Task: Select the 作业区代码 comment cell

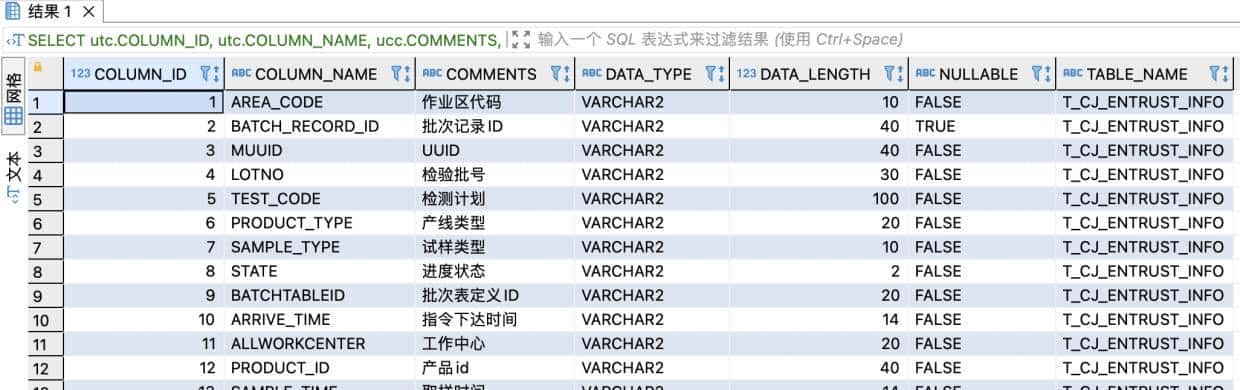Action: coord(495,102)
